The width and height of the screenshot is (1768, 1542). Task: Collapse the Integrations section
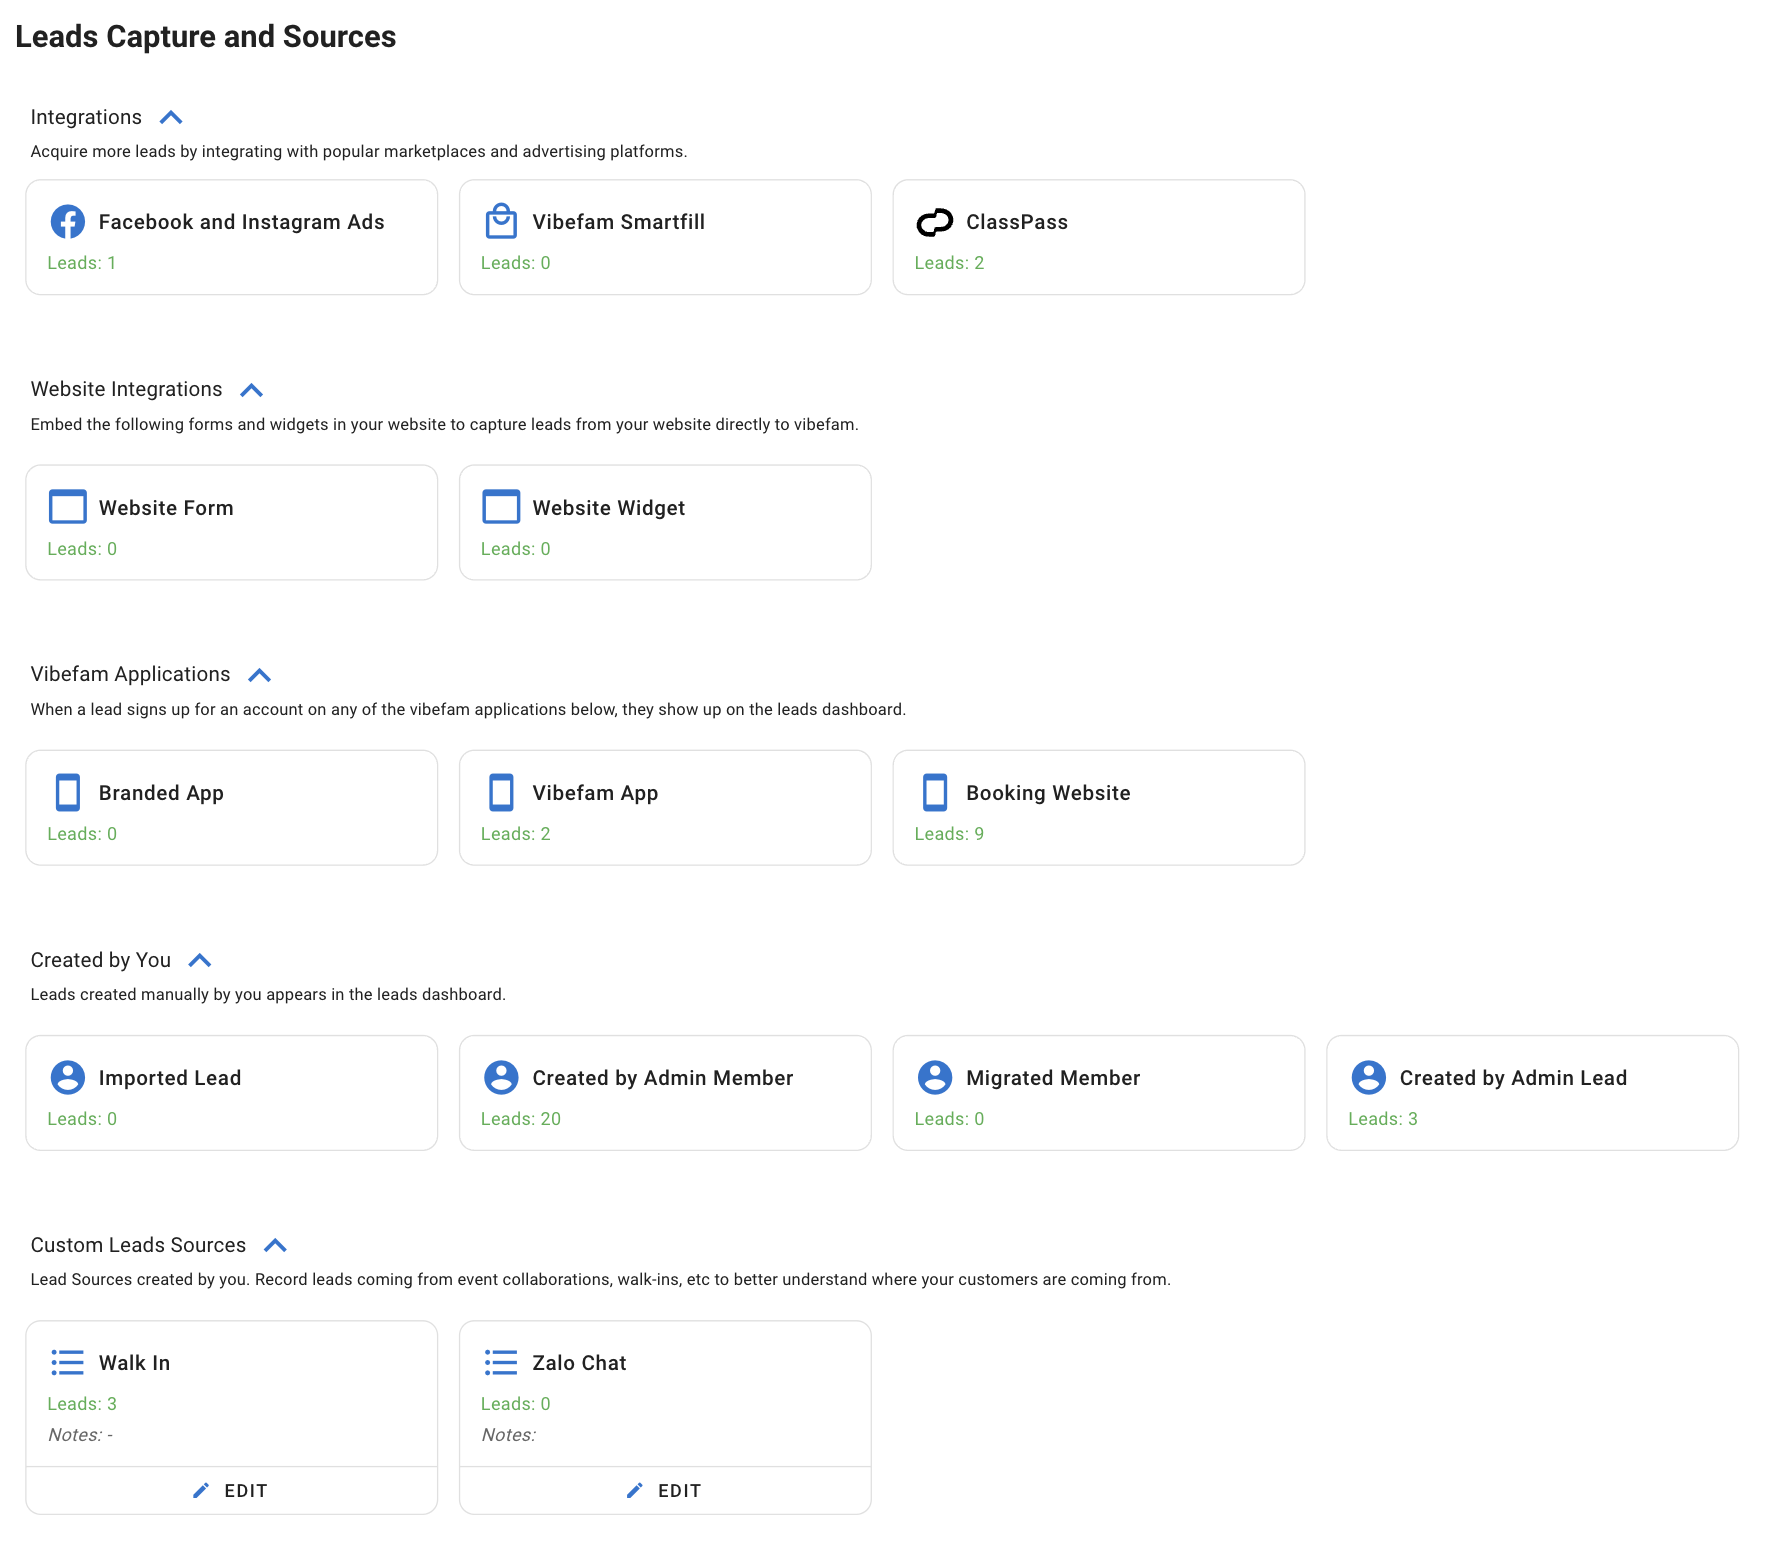(171, 118)
